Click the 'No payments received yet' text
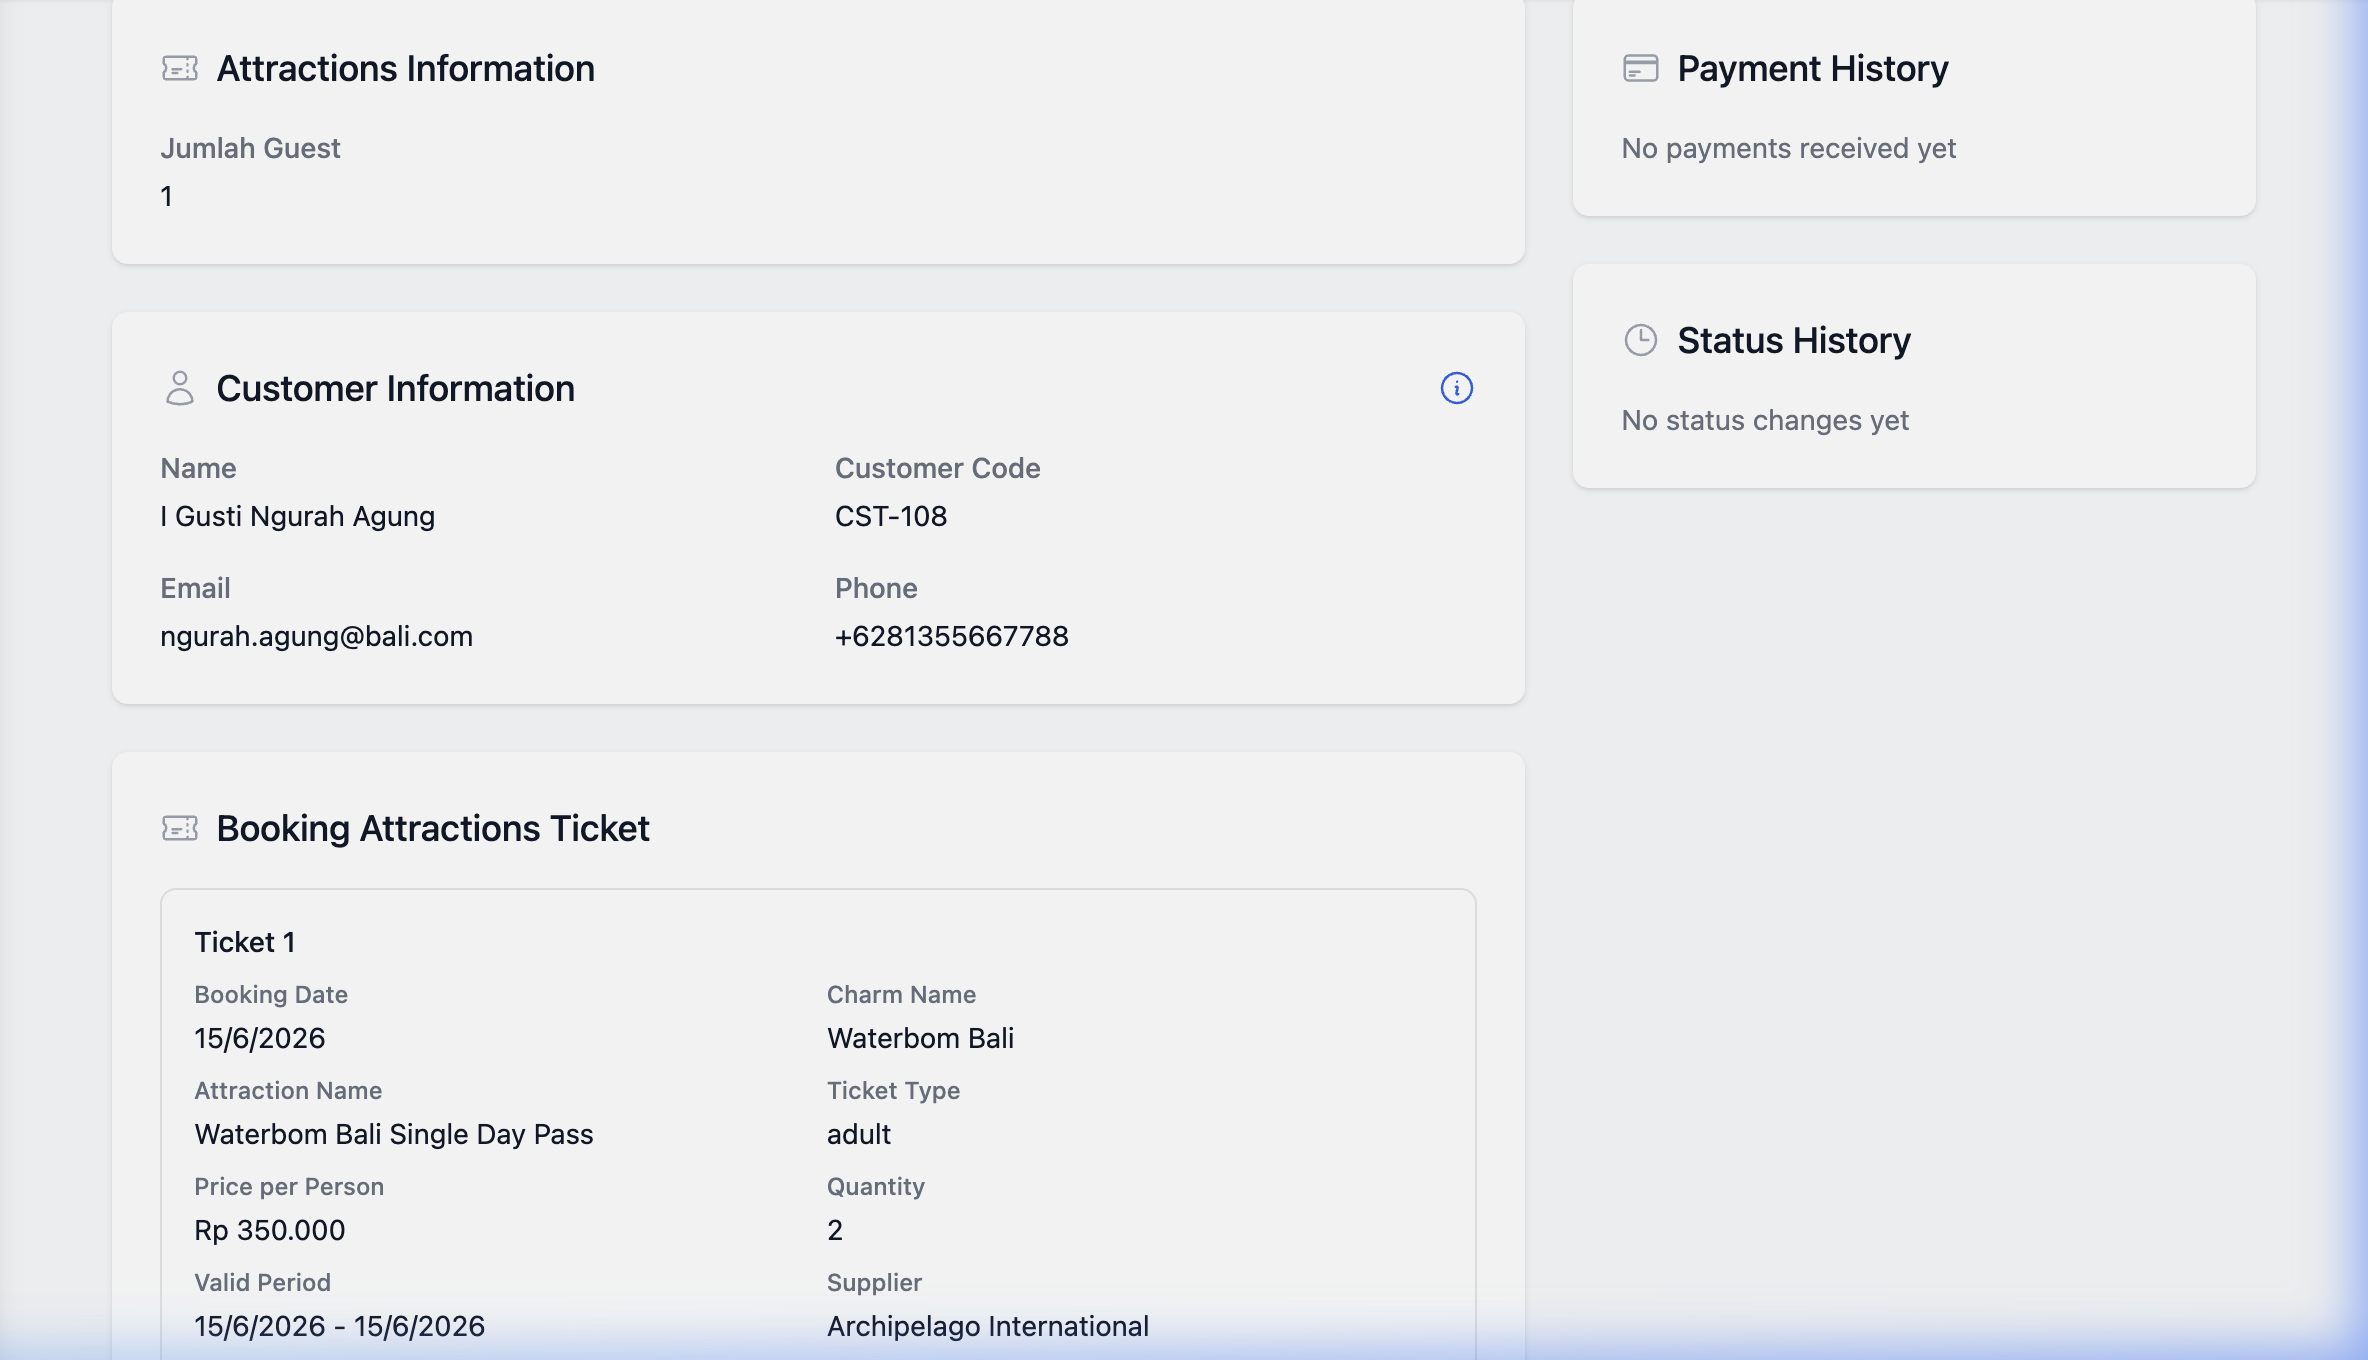This screenshot has width=2368, height=1360. [1788, 148]
